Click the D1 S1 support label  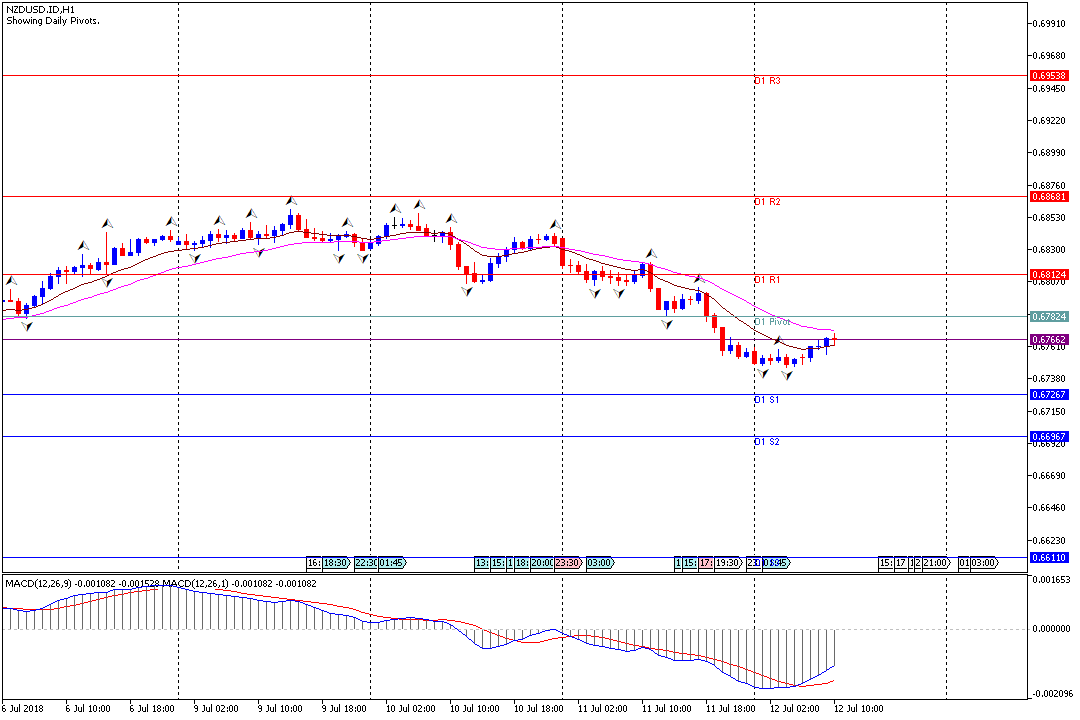click(x=767, y=400)
